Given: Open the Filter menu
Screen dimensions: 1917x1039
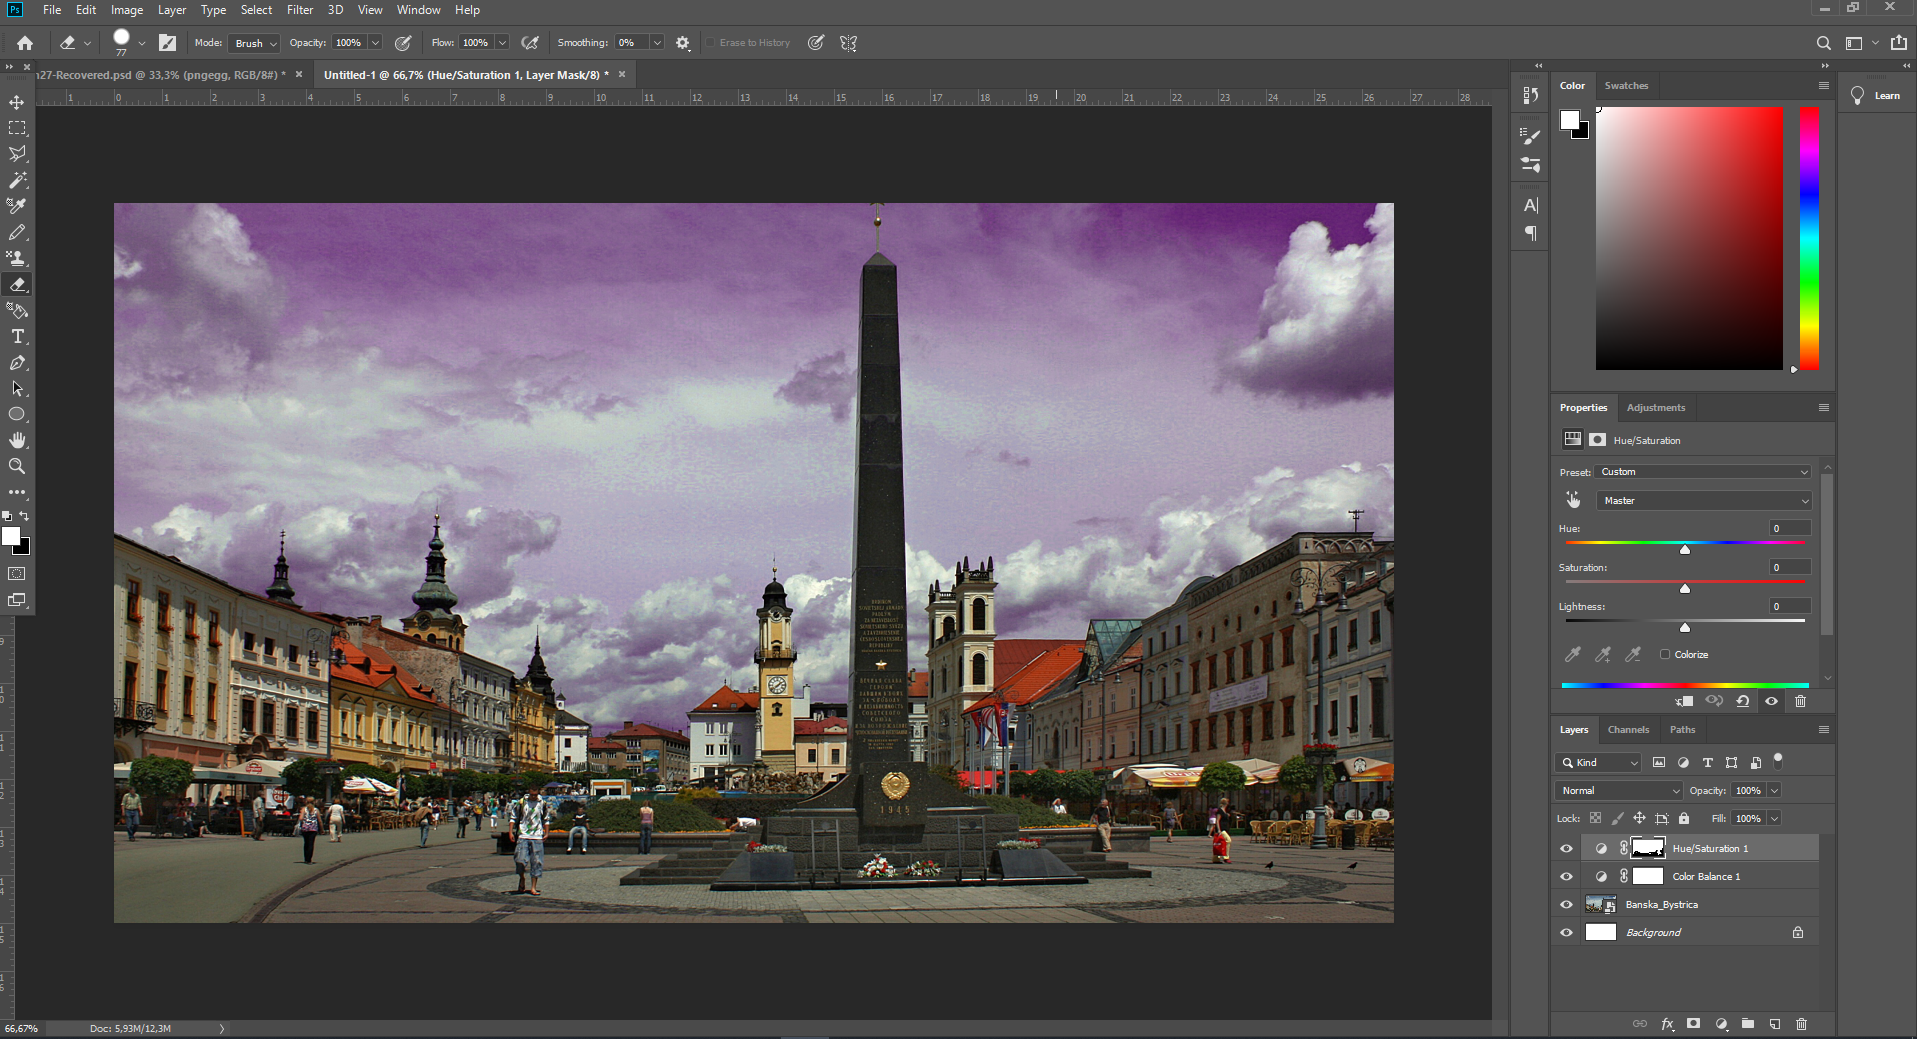Looking at the screenshot, I should pyautogui.click(x=300, y=10).
